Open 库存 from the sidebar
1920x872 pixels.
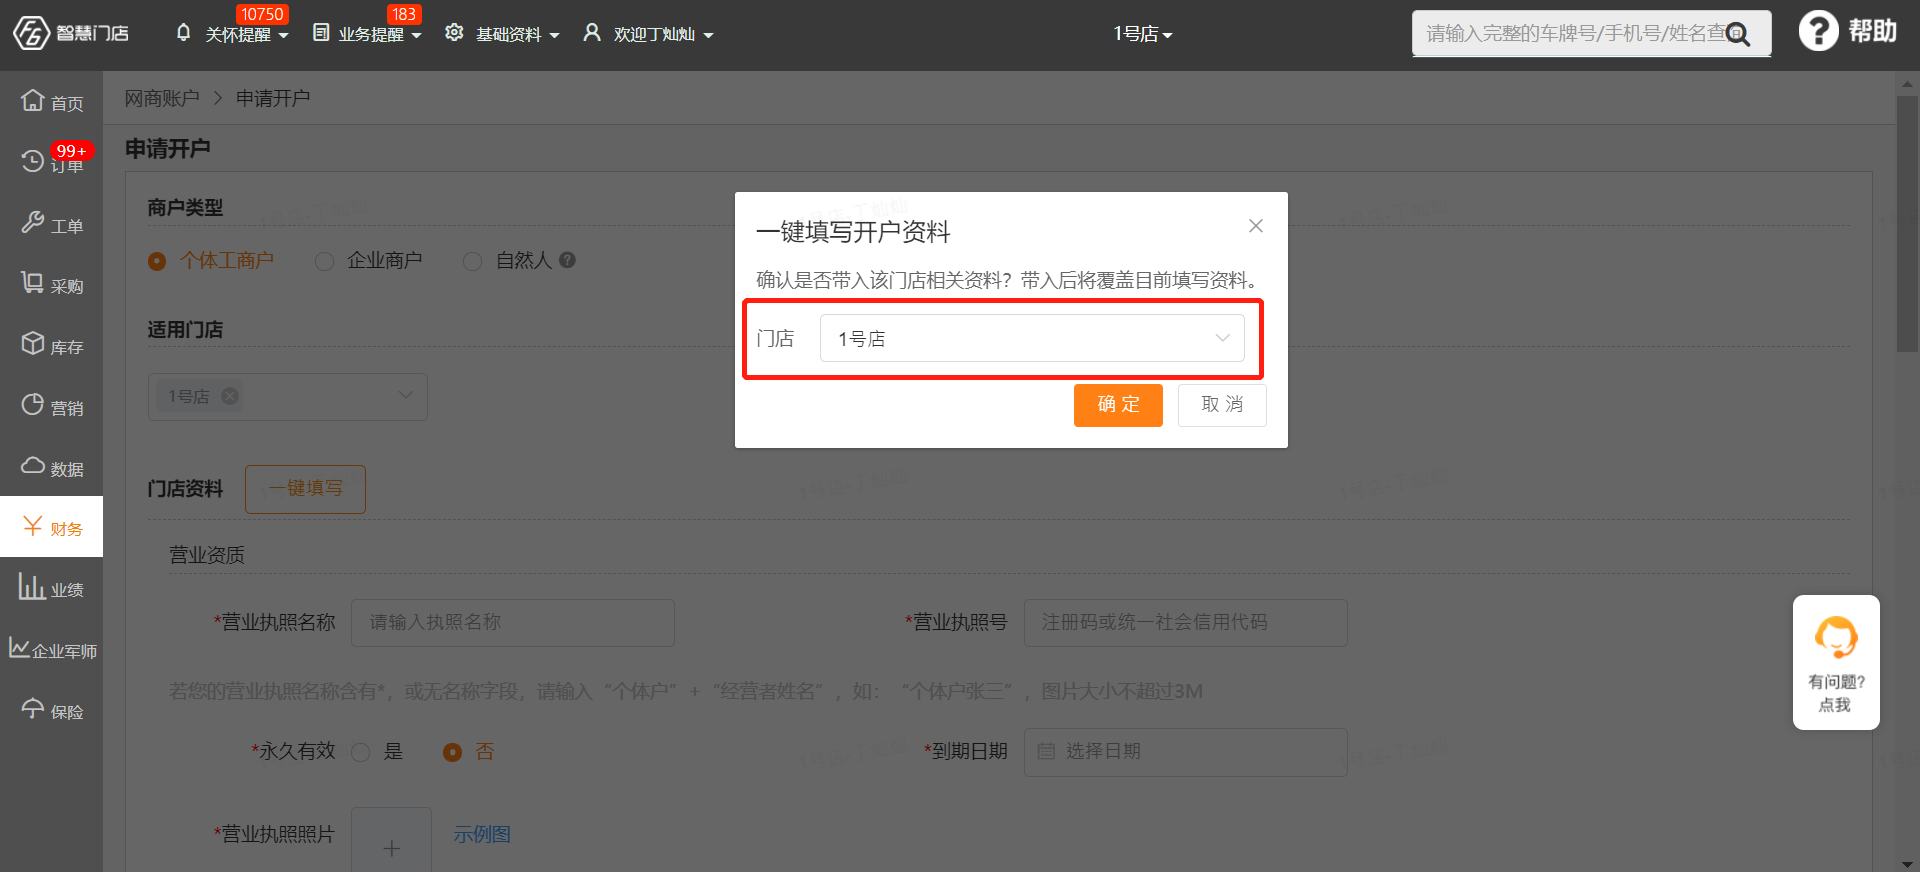[x=51, y=346]
